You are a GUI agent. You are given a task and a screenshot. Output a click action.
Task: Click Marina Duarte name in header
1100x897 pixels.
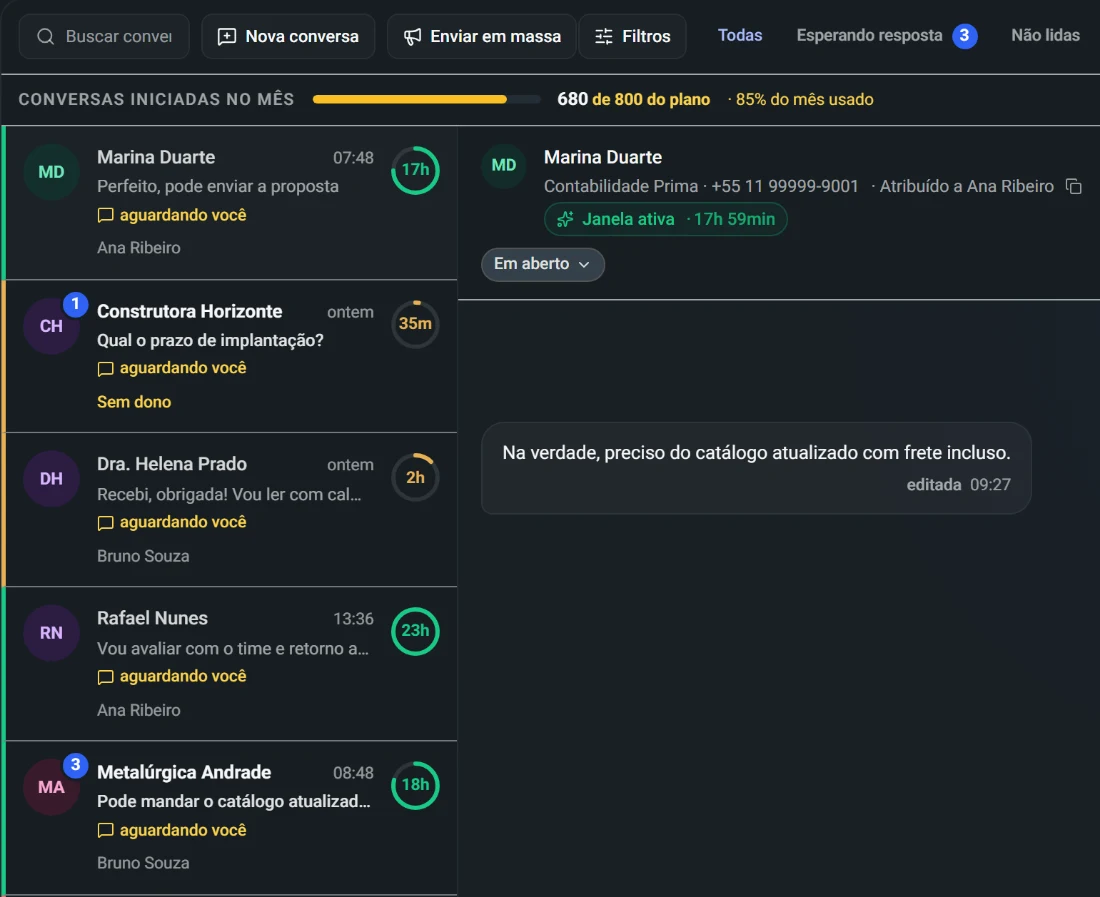[603, 157]
